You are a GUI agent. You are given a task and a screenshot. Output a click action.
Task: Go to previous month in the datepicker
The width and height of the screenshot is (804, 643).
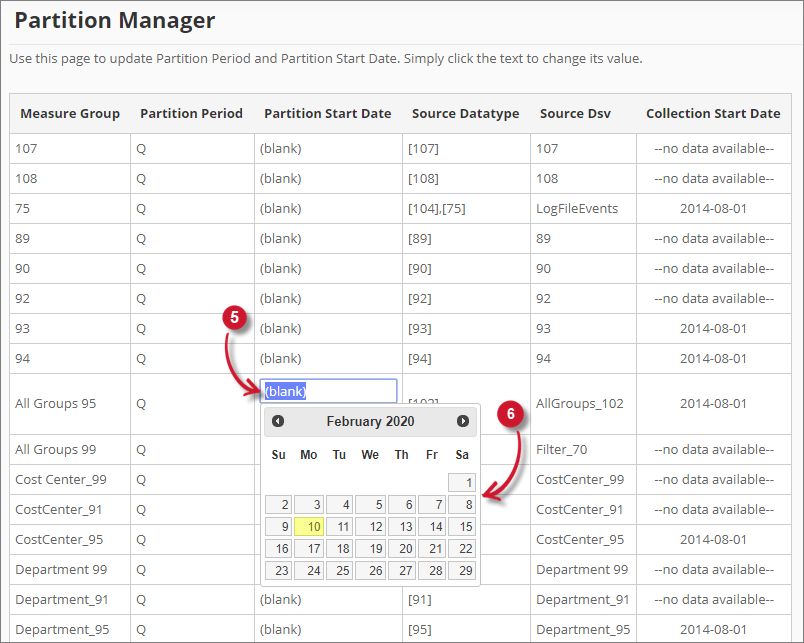coord(278,421)
